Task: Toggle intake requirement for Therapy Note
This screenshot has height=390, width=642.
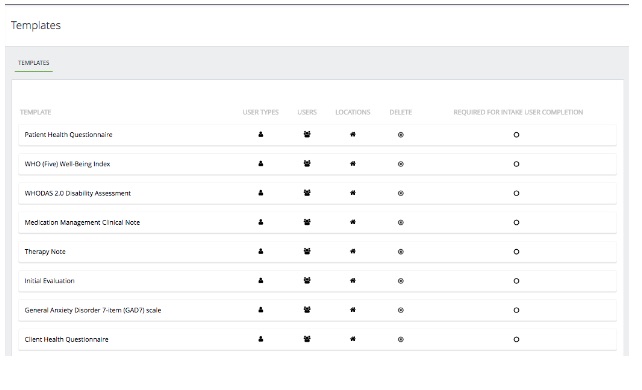Action: pyautogui.click(x=516, y=252)
